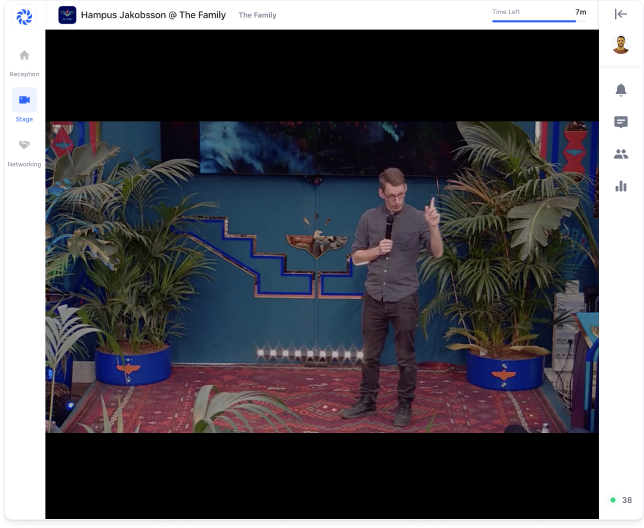
Task: Click the 7m remaining time indicator
Action: (580, 12)
